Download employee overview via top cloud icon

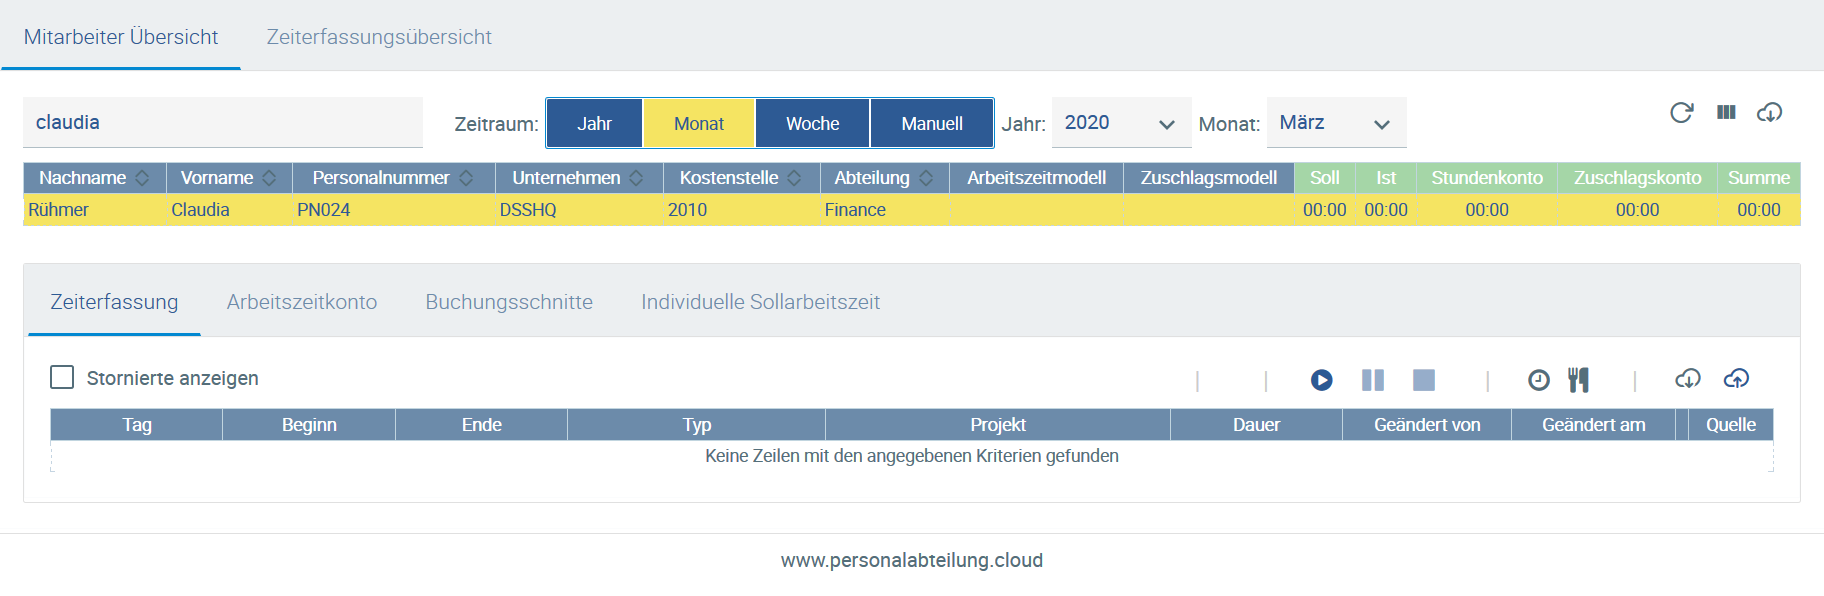coord(1770,112)
